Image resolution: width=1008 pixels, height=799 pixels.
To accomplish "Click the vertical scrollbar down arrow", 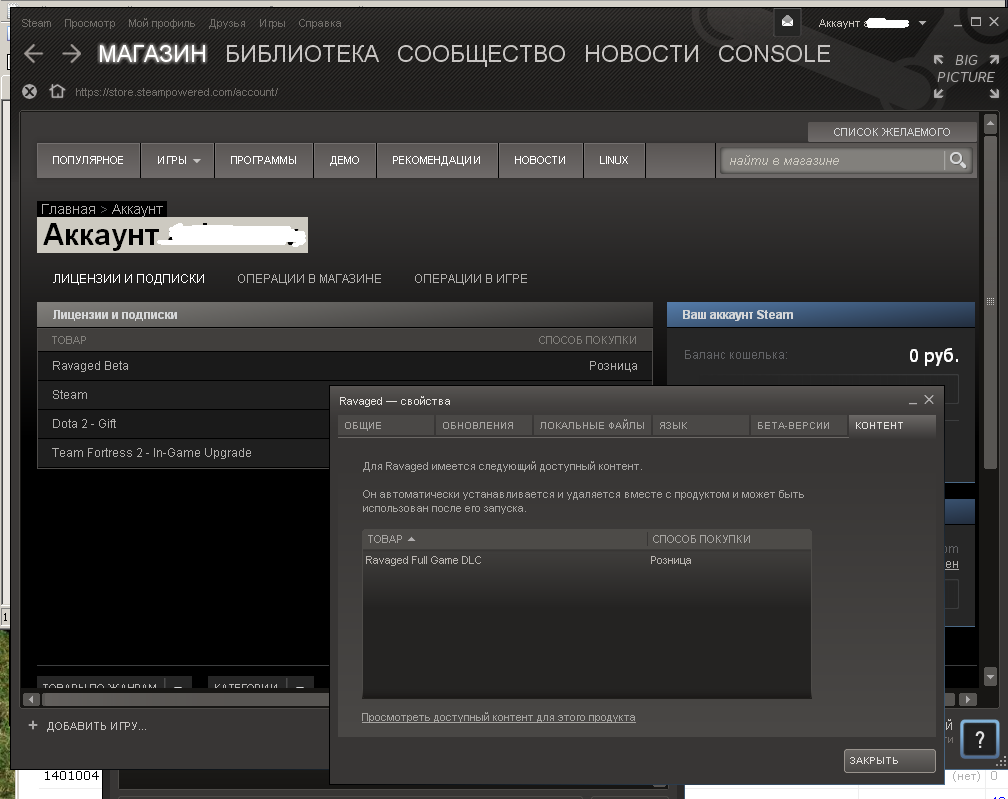I will pyautogui.click(x=990, y=676).
